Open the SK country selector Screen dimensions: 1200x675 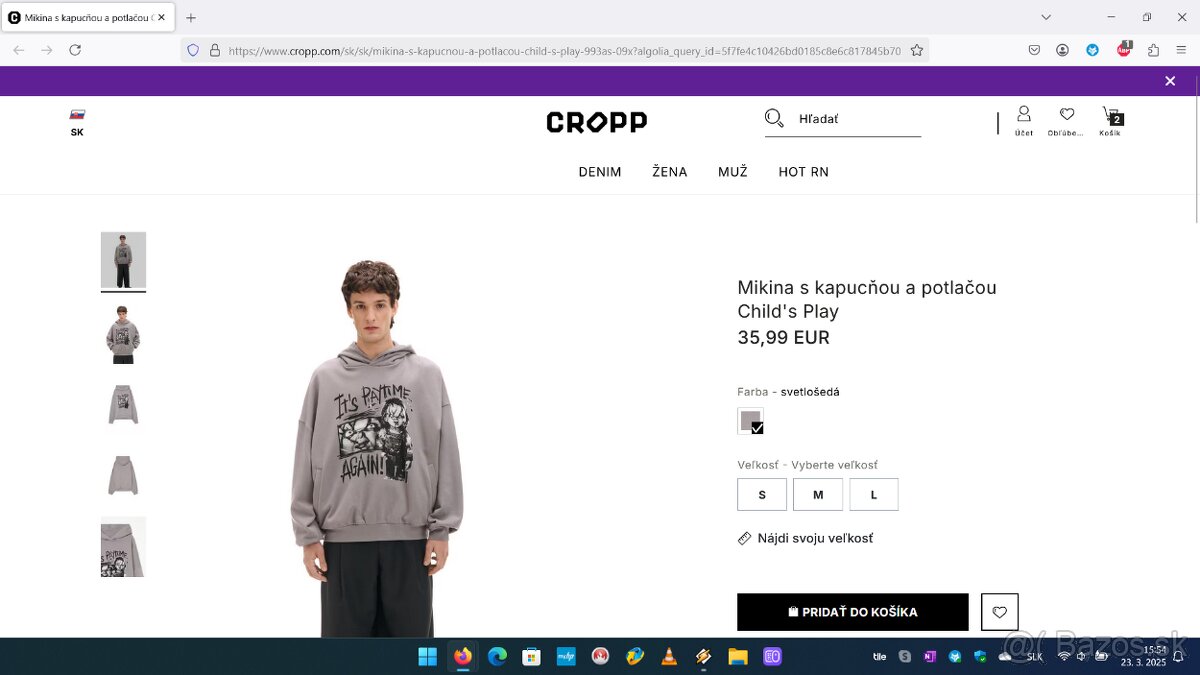pyautogui.click(x=77, y=122)
